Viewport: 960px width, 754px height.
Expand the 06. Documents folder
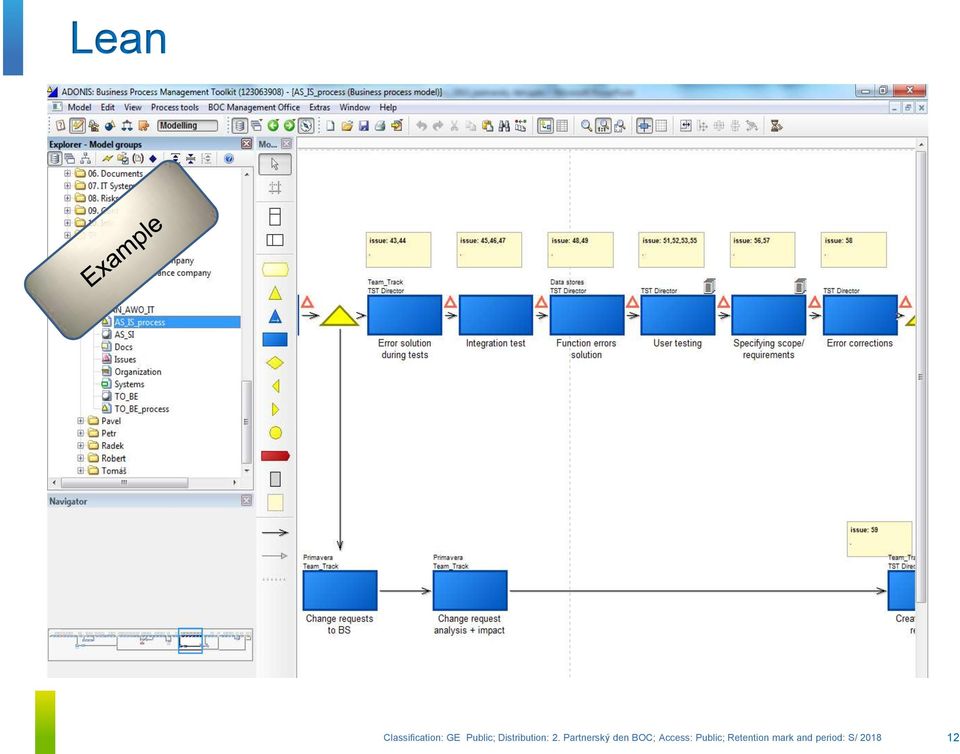67,174
